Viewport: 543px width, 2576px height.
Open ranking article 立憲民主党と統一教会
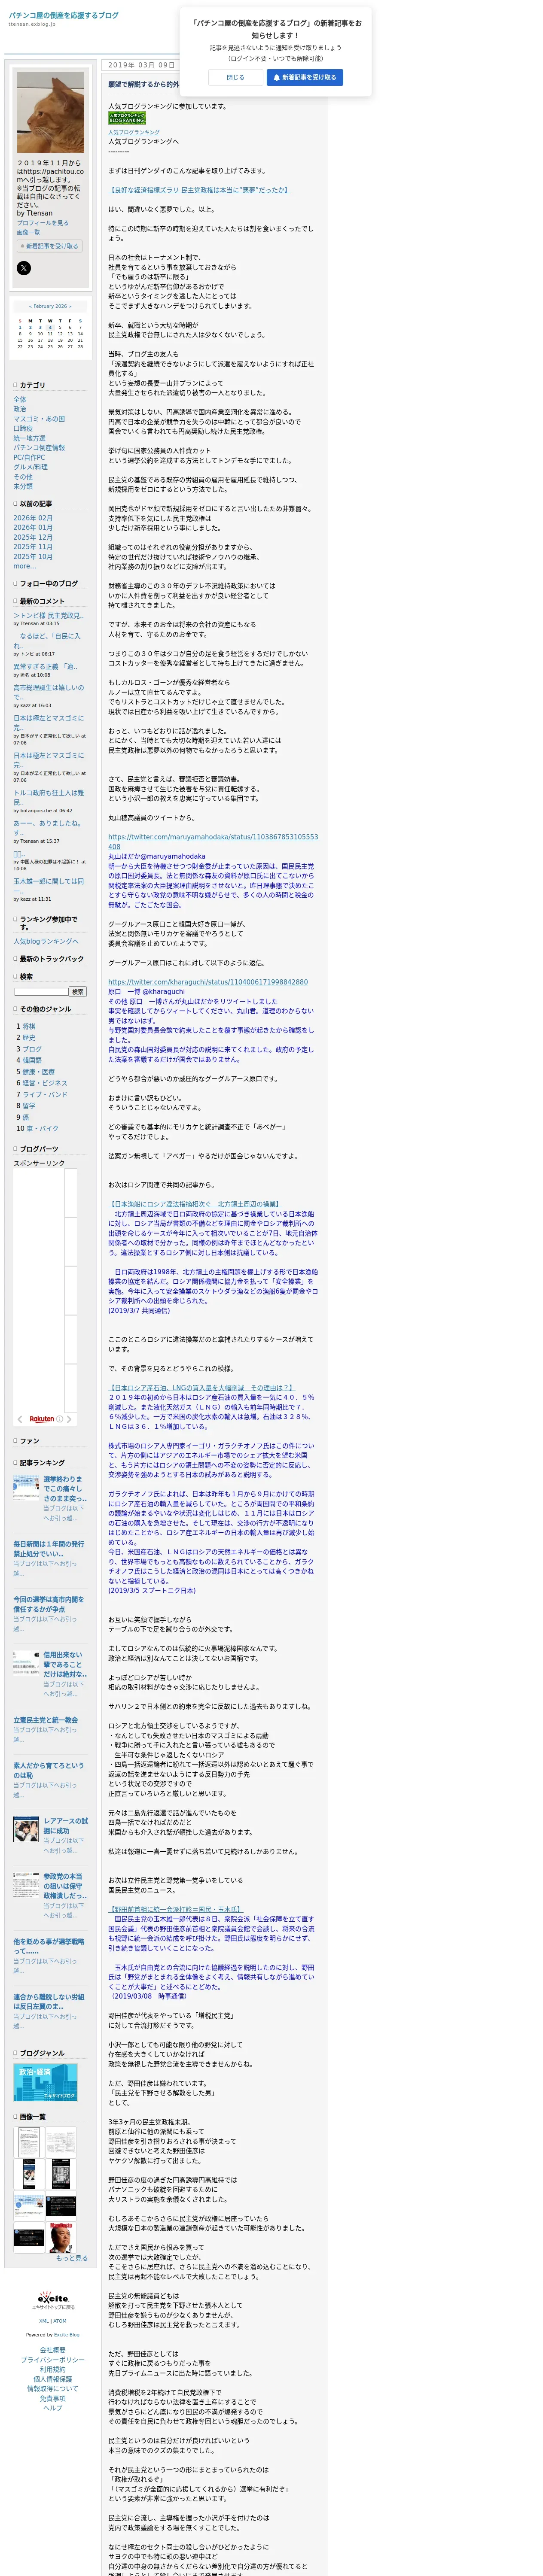[x=45, y=1720]
